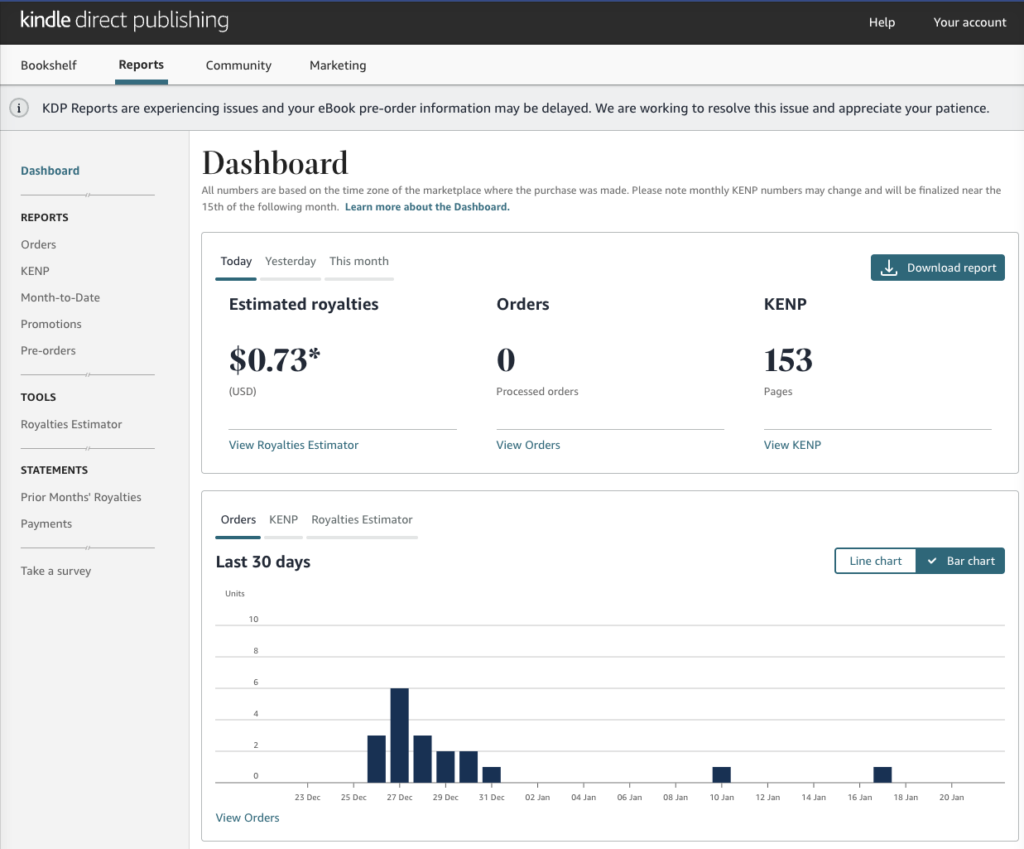The height and width of the screenshot is (849, 1024).
Task: Click Learn more about the Dashboard
Action: tap(427, 207)
